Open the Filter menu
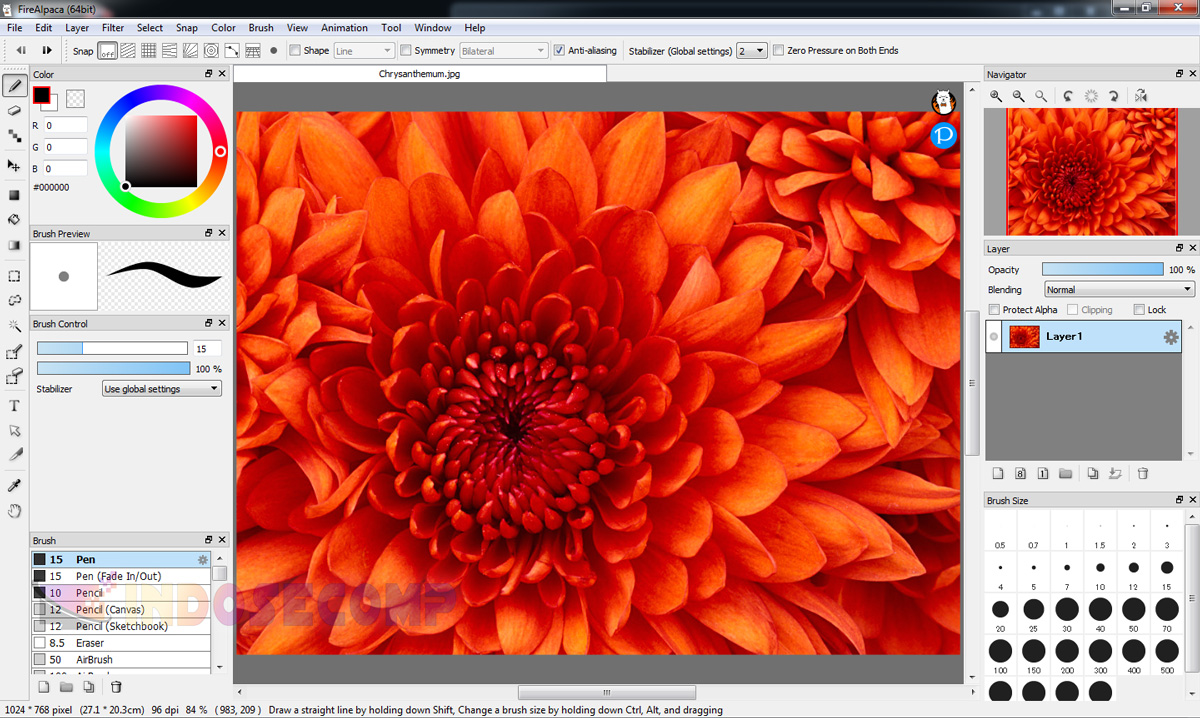 point(112,27)
